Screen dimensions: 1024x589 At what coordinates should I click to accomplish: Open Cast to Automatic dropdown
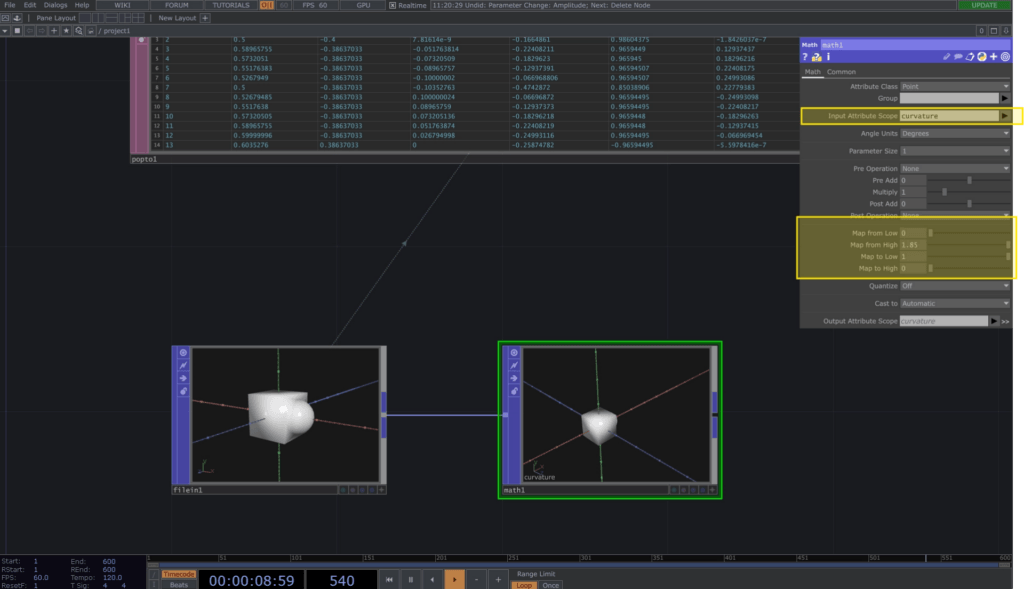(x=955, y=304)
